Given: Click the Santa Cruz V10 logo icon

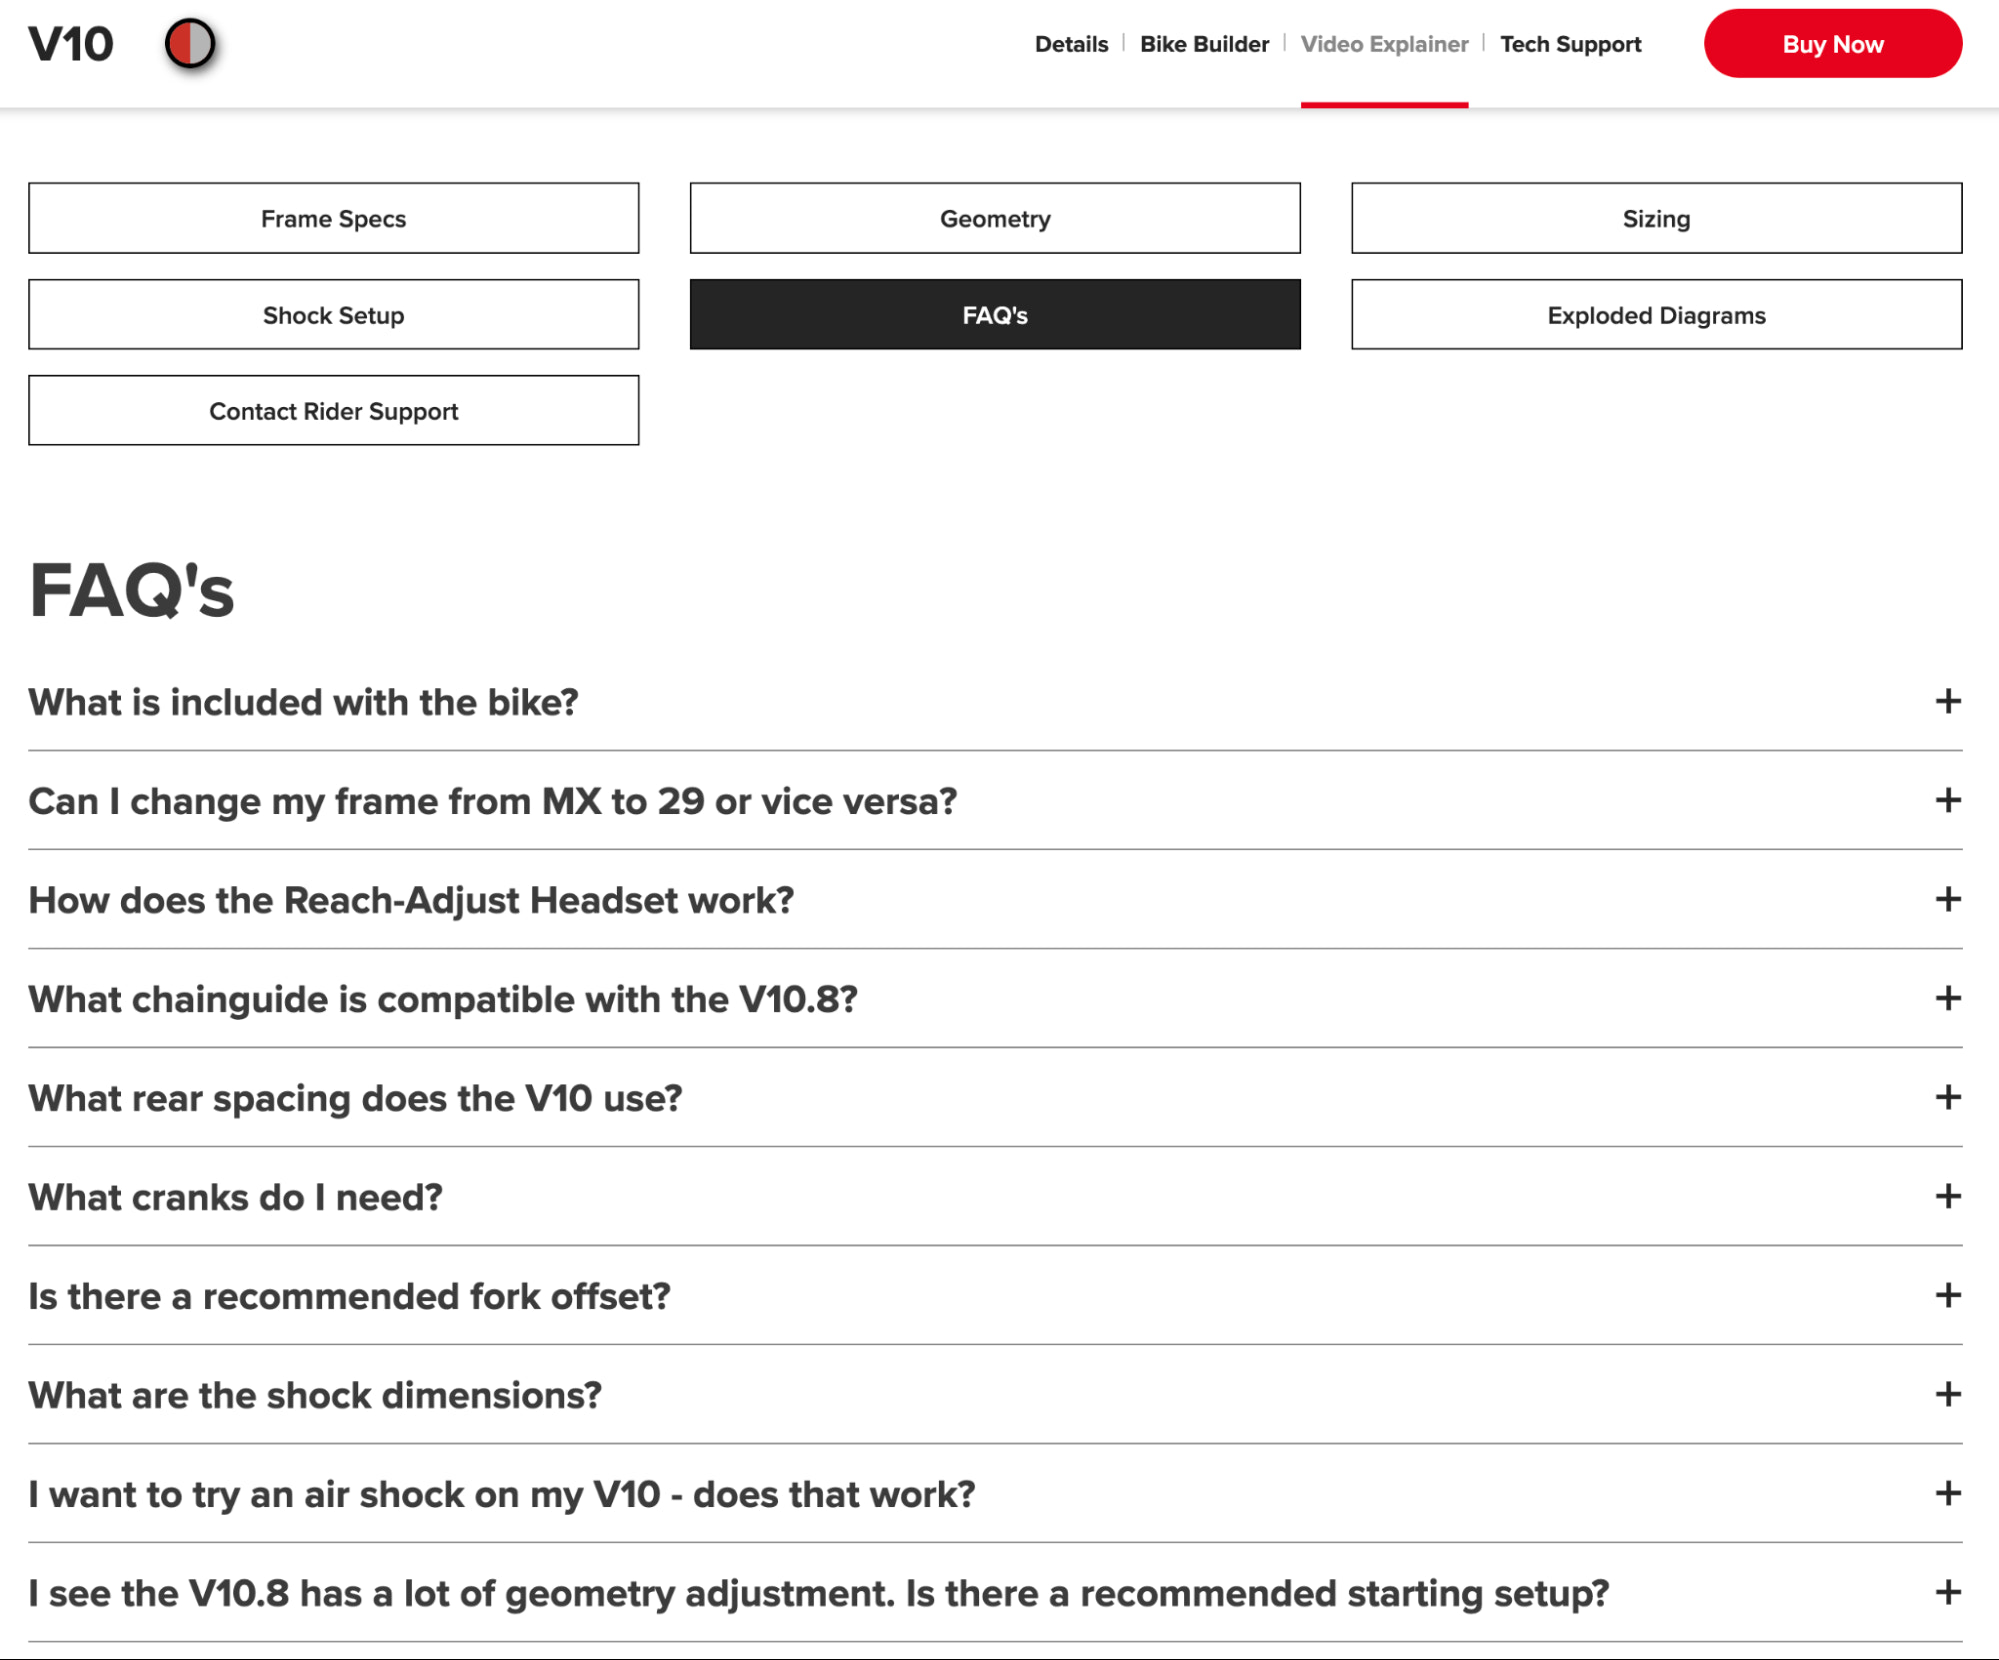Looking at the screenshot, I should pyautogui.click(x=191, y=43).
